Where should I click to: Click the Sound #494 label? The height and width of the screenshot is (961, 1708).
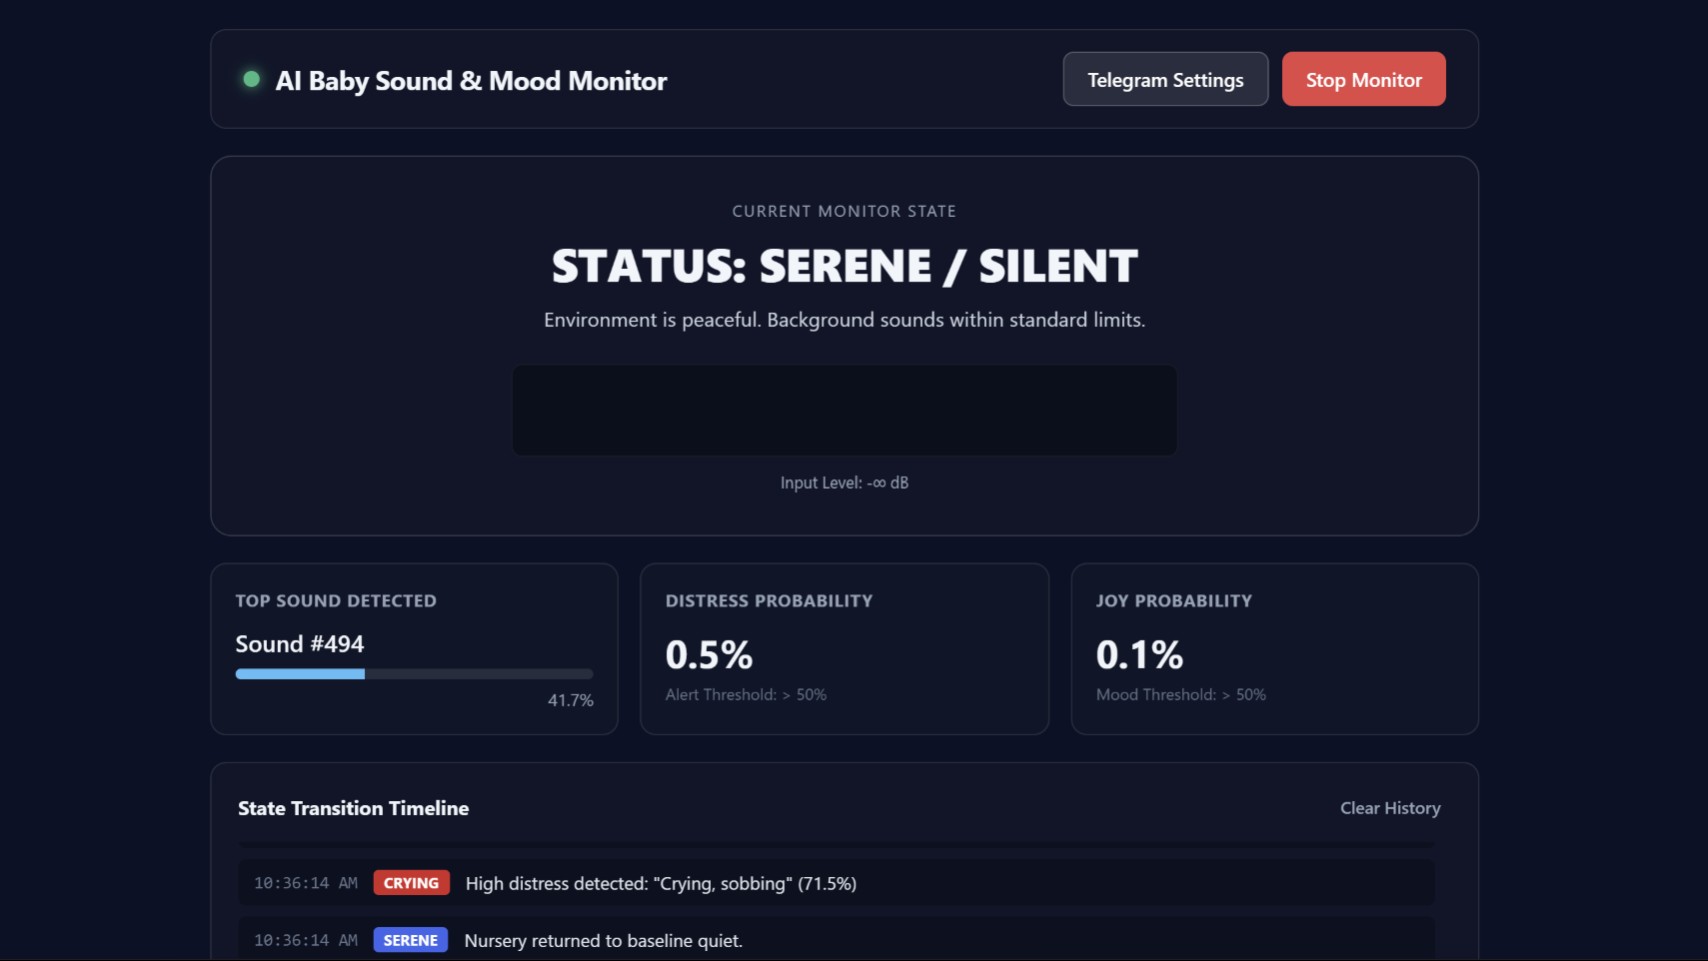coord(300,644)
